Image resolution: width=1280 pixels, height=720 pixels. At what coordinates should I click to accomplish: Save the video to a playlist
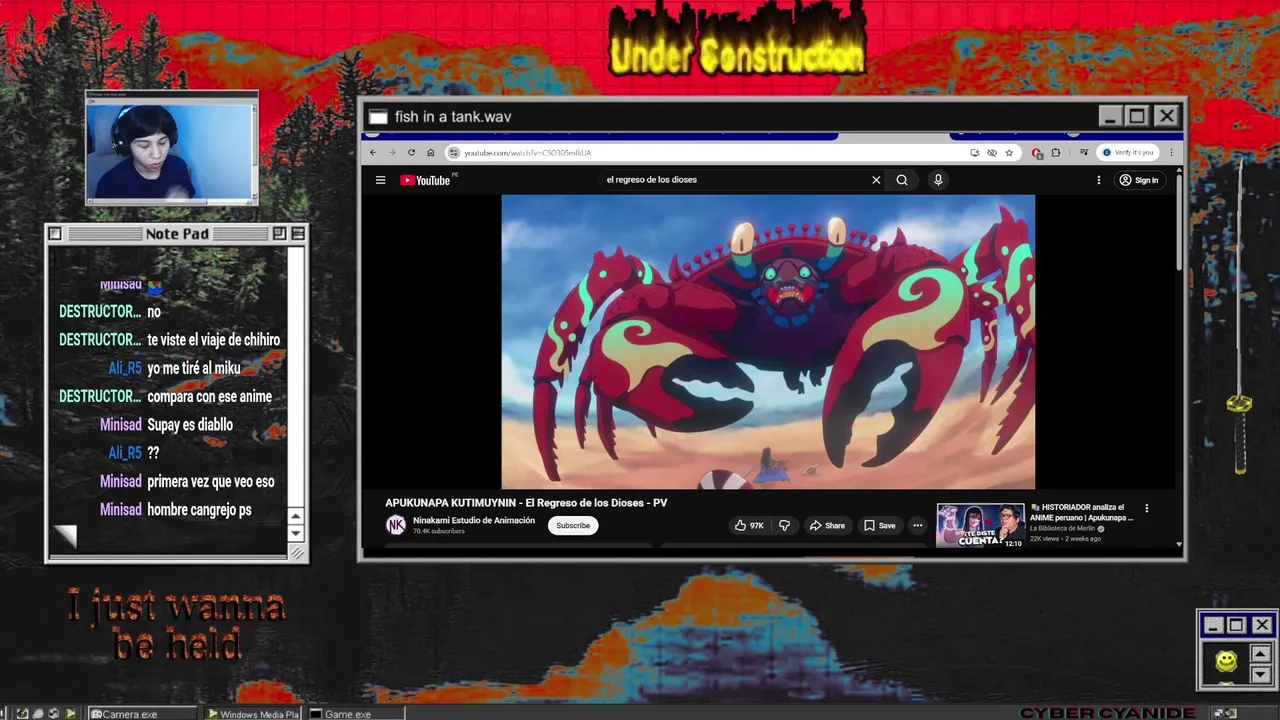point(880,525)
